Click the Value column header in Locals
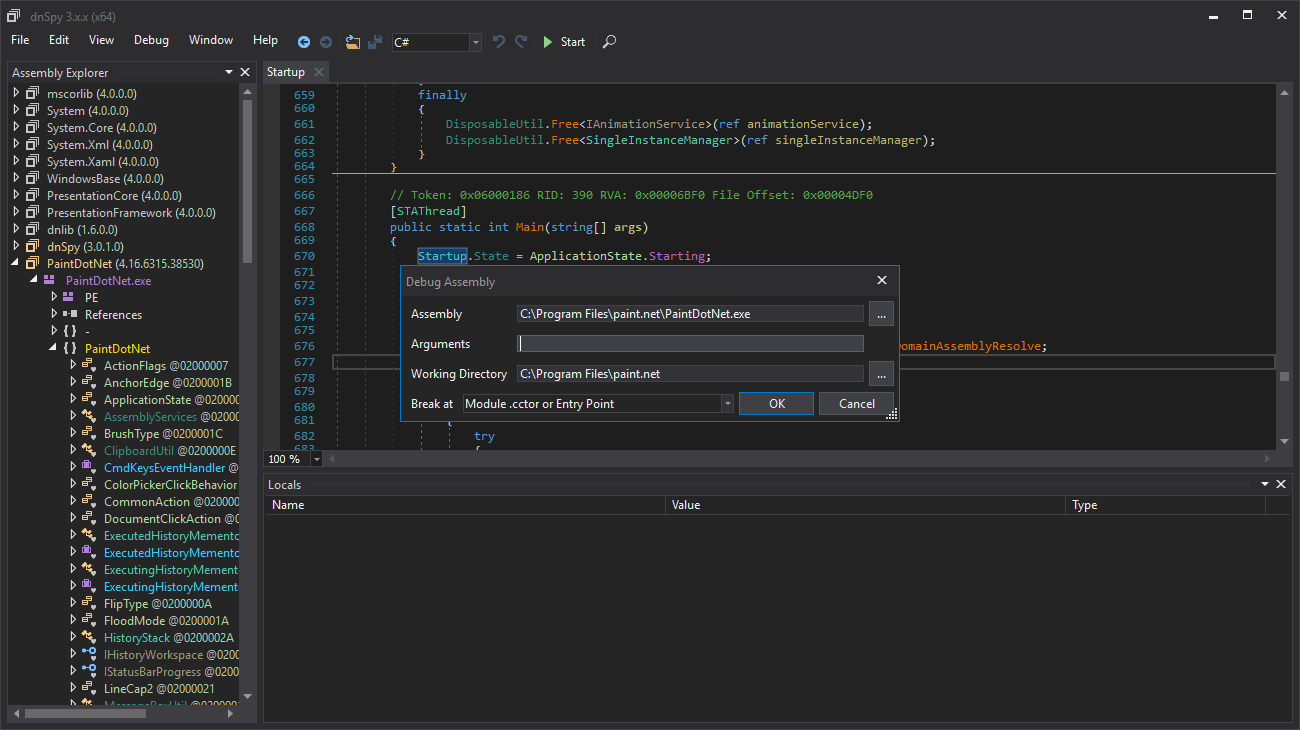 (x=866, y=505)
